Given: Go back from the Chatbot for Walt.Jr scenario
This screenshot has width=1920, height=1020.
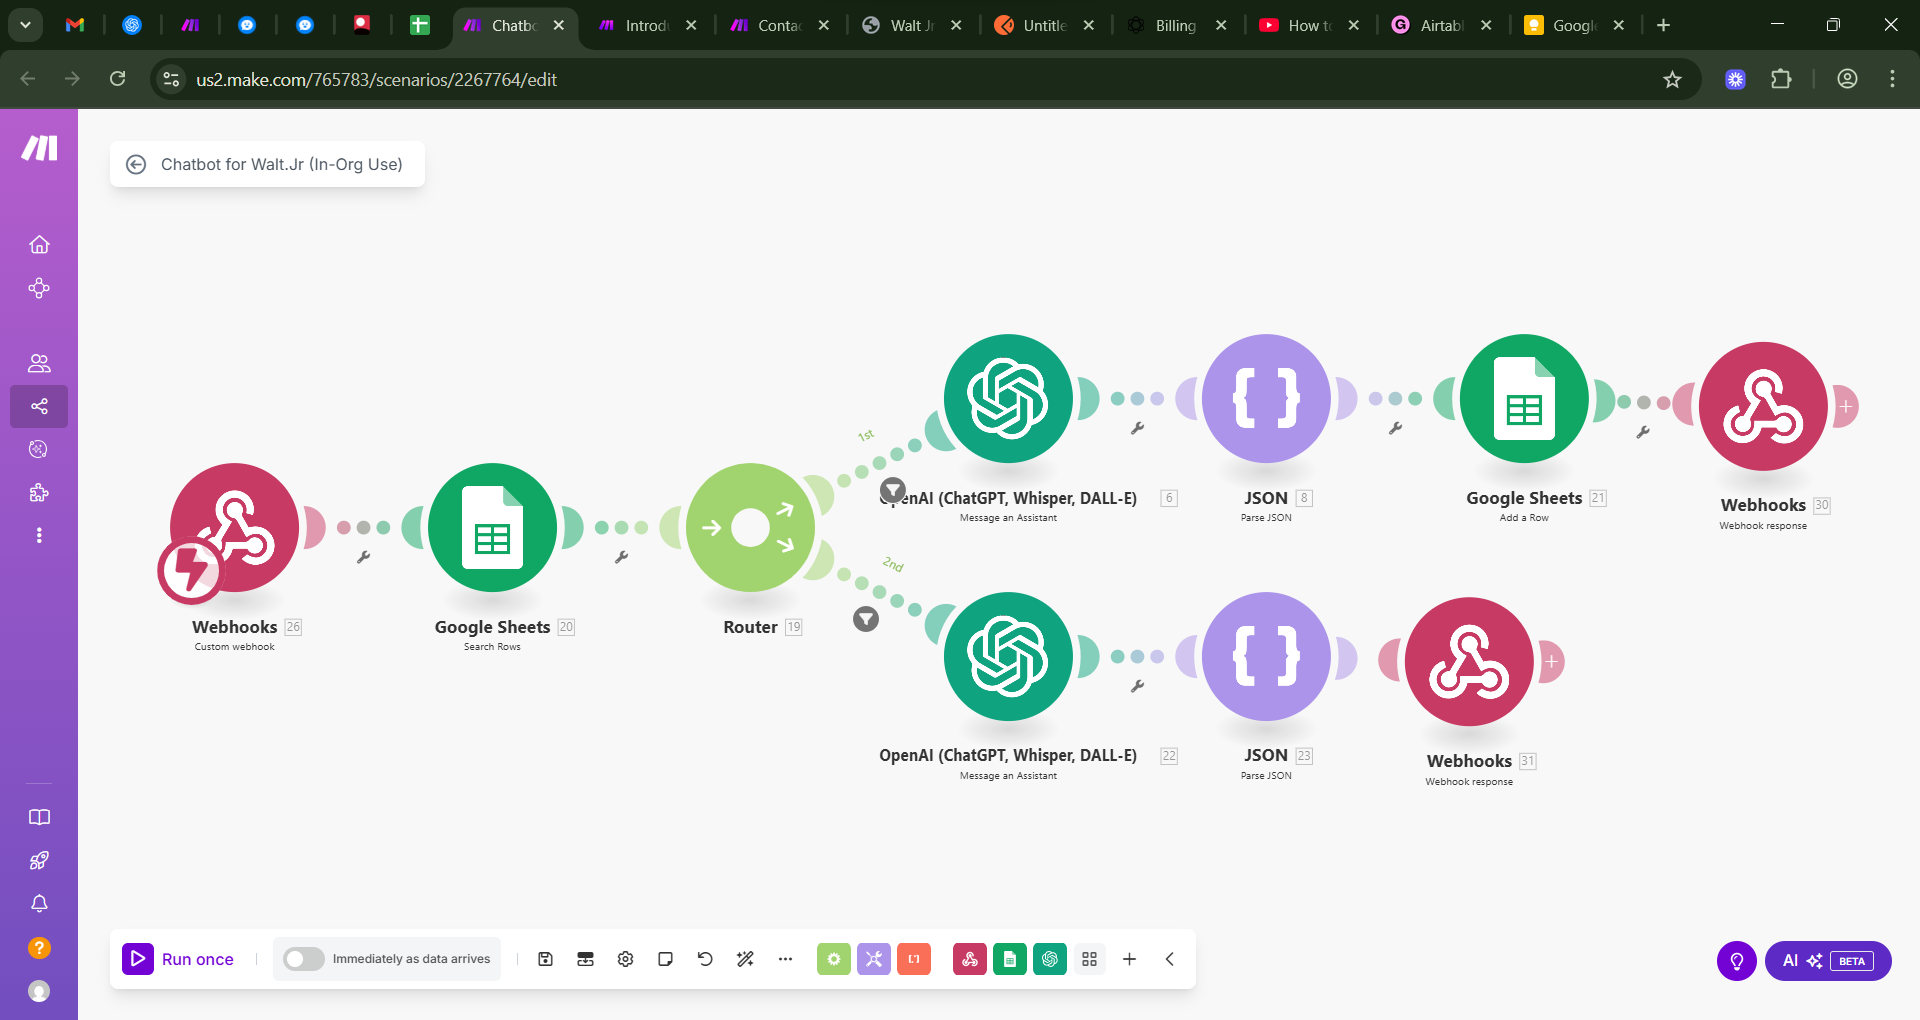Looking at the screenshot, I should tap(136, 164).
